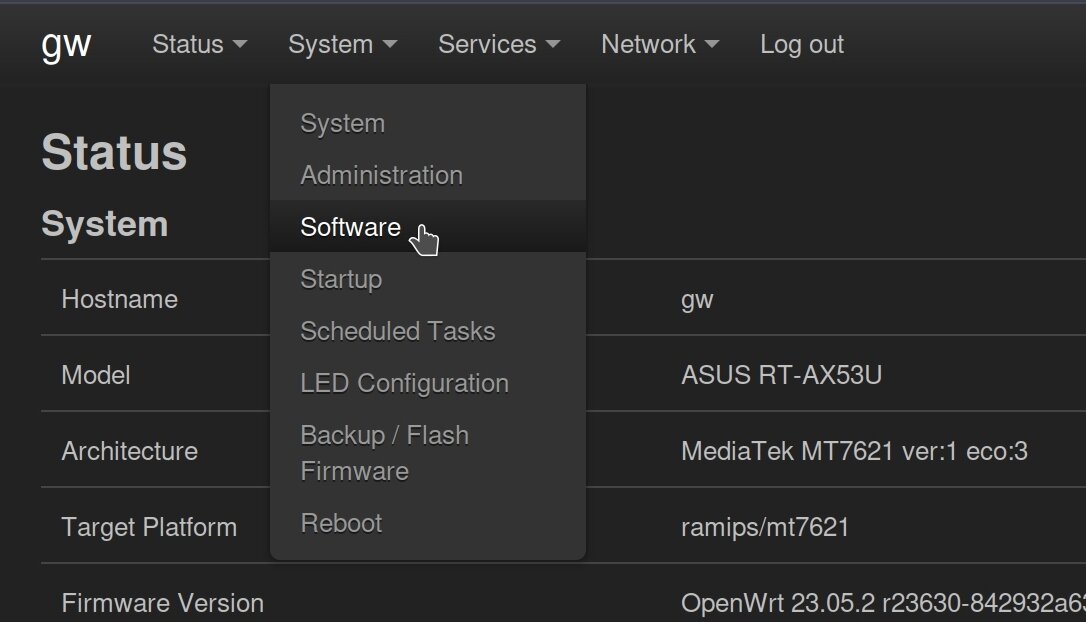Go to the Startup menu item

(341, 280)
